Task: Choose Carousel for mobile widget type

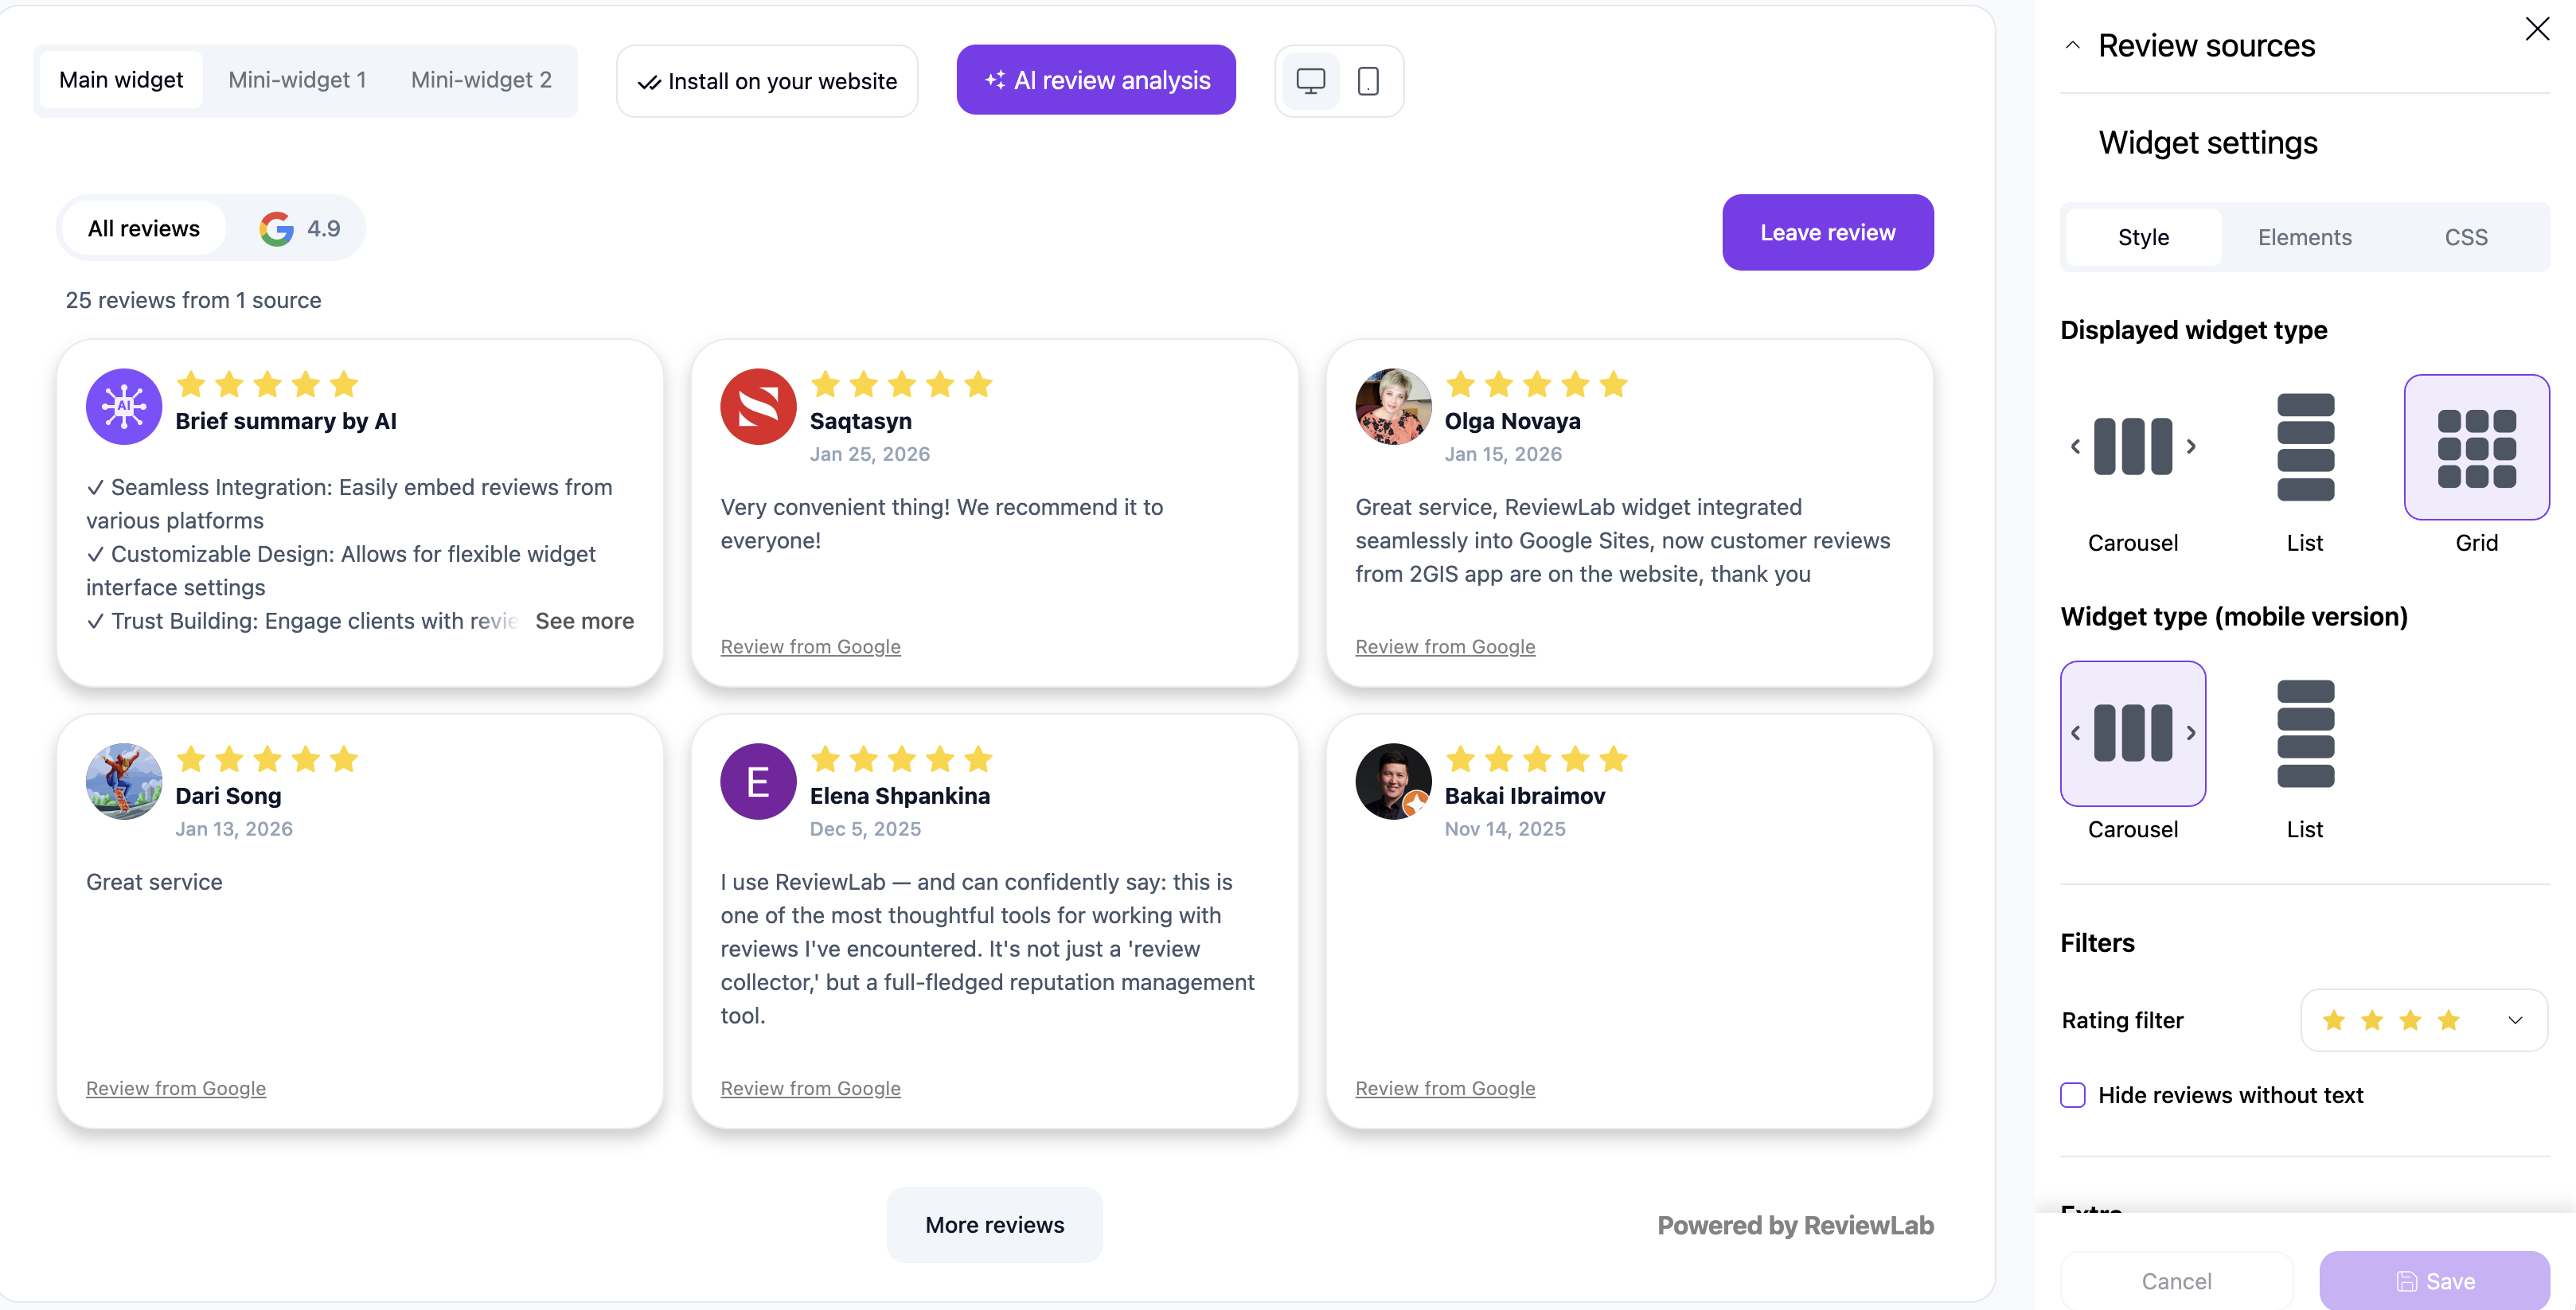Action: (x=2132, y=733)
